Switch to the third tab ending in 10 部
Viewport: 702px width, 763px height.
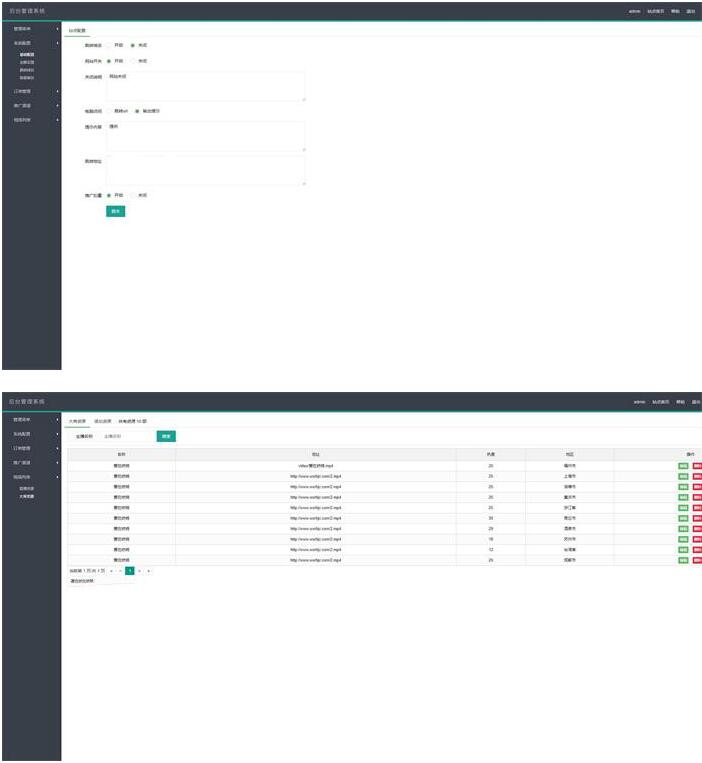pyautogui.click(x=132, y=421)
